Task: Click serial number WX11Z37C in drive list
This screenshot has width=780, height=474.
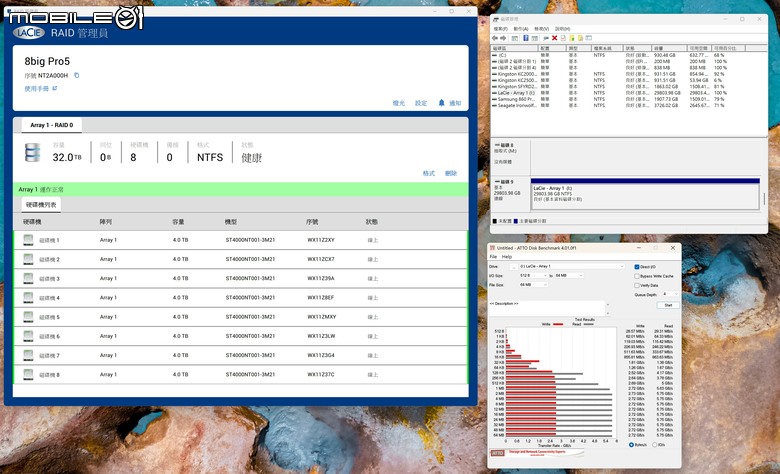Action: (321, 375)
